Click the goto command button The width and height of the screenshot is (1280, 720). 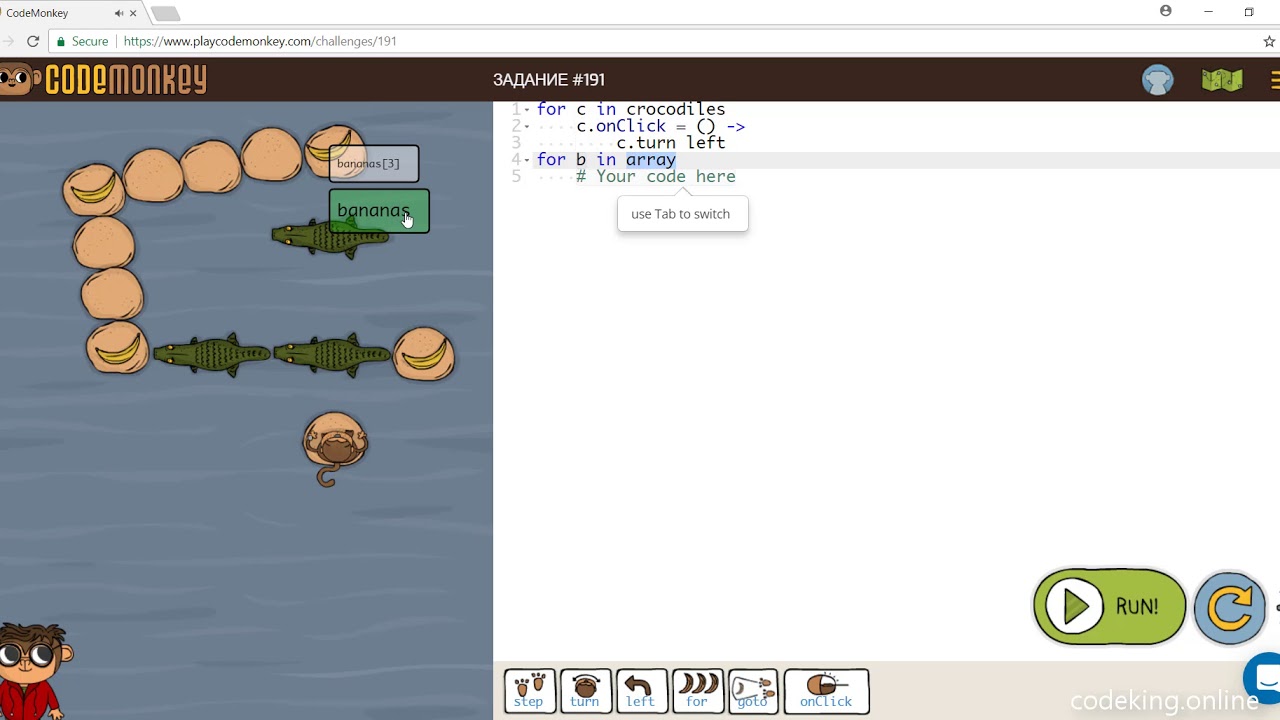click(x=753, y=691)
